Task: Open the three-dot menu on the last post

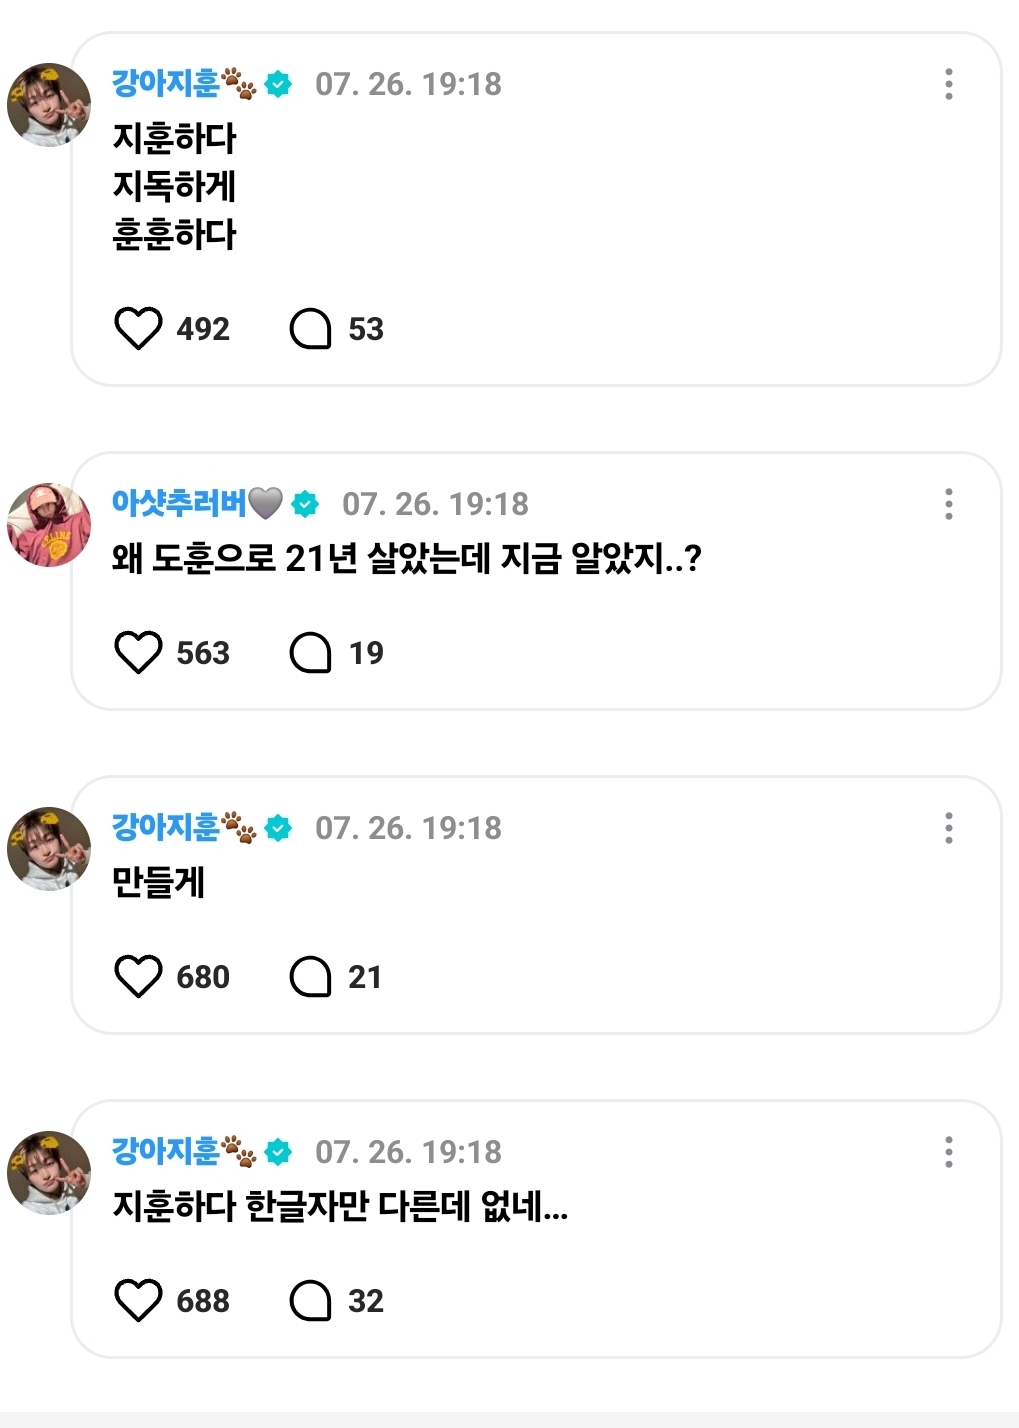Action: (x=948, y=1152)
